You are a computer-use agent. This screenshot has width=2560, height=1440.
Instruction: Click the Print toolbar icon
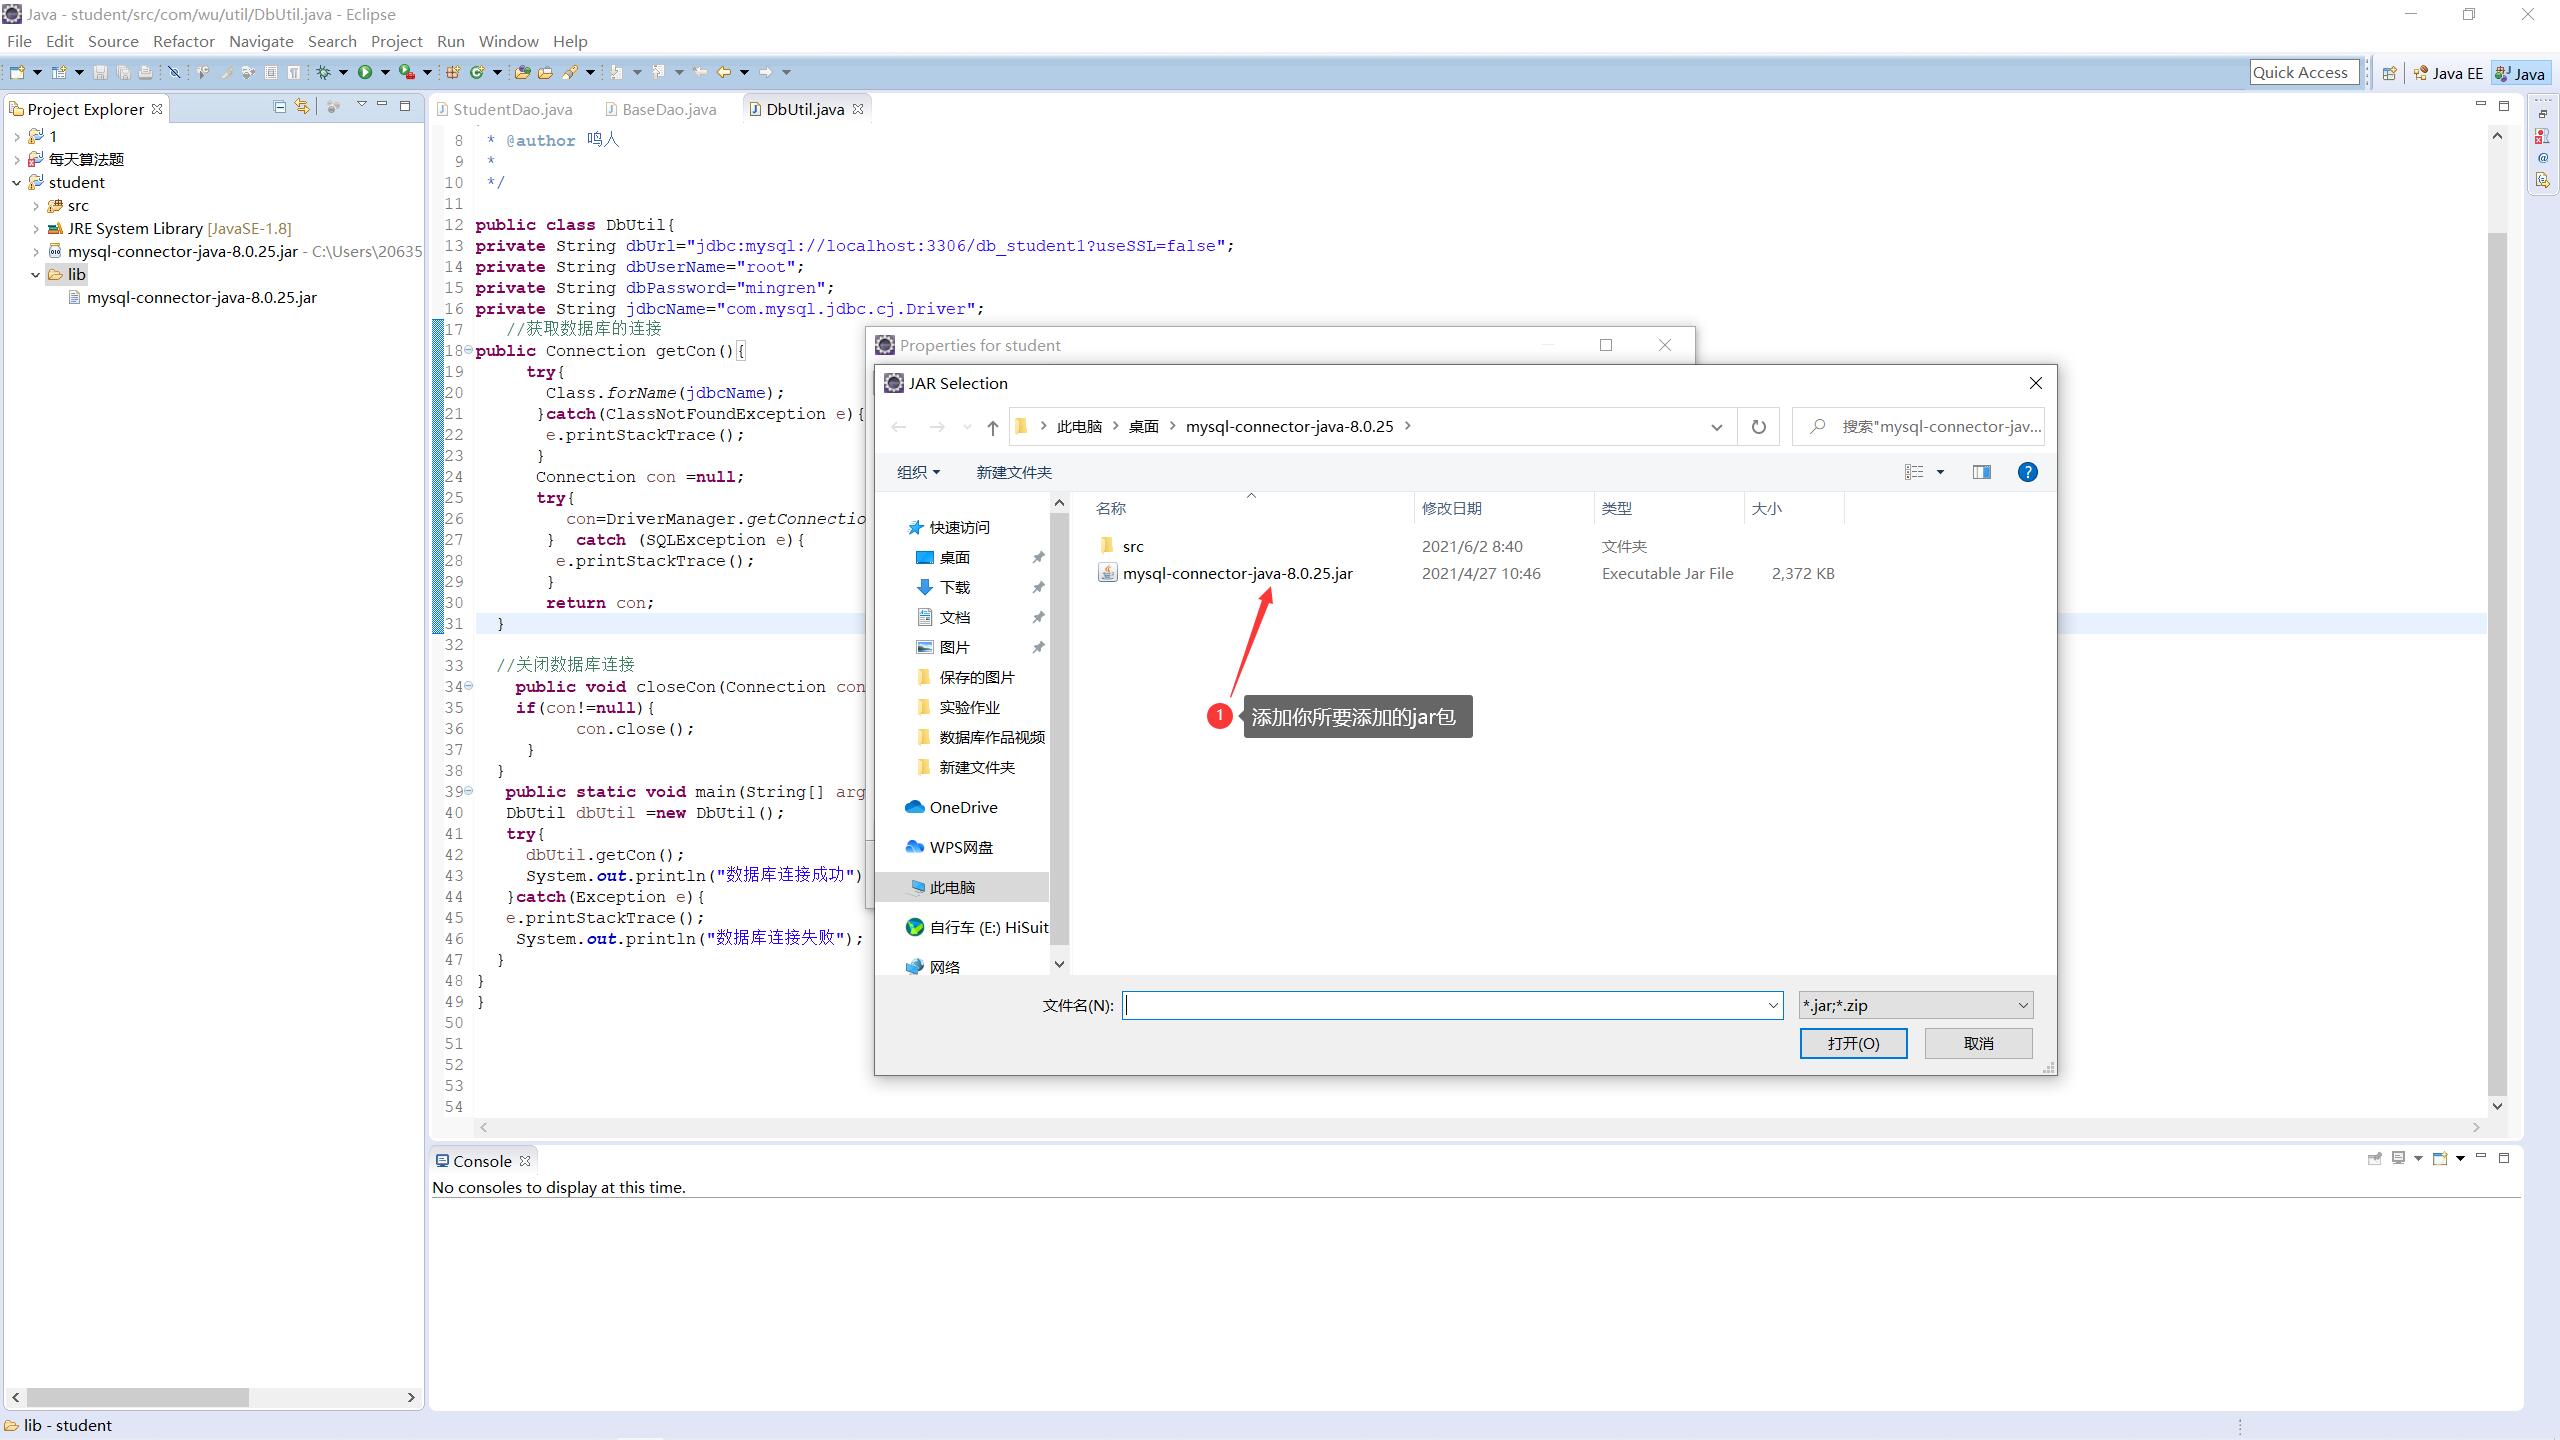tap(146, 72)
